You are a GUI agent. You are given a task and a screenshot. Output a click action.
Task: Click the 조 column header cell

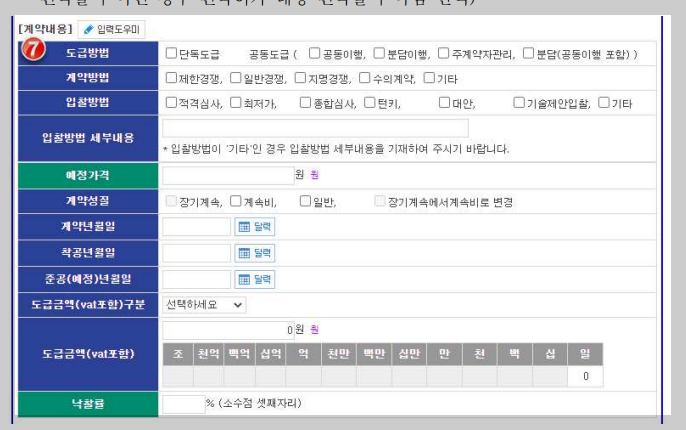point(178,354)
